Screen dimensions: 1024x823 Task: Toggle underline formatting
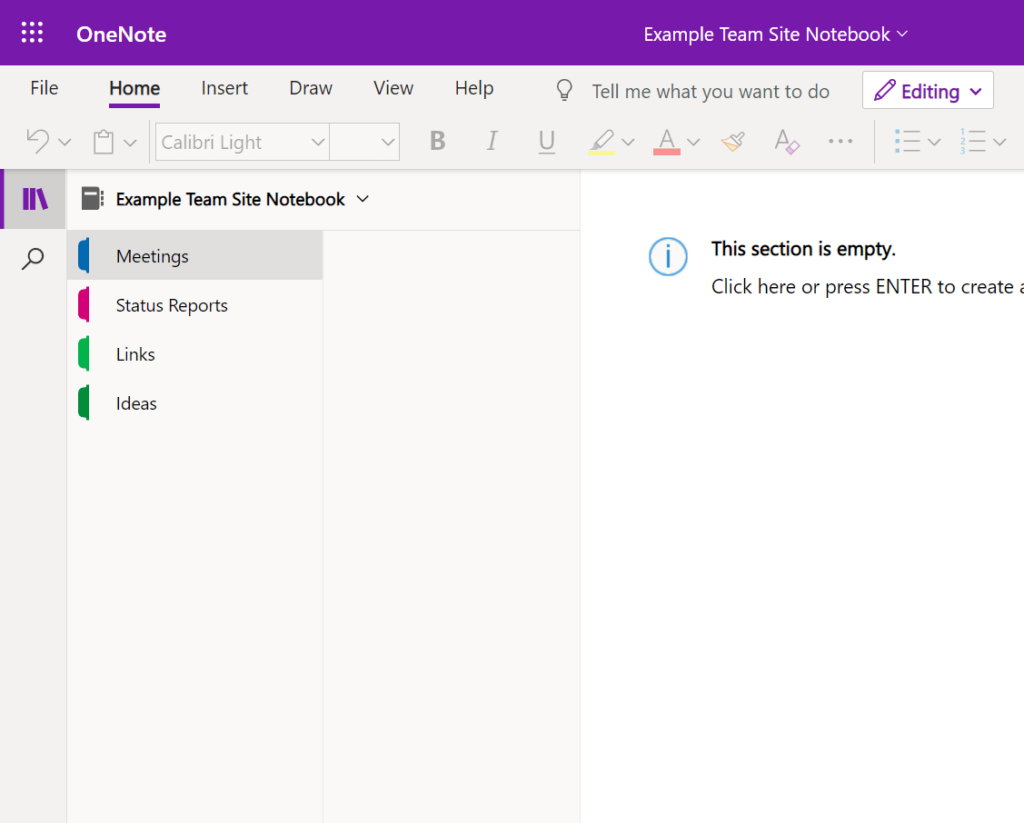(547, 142)
